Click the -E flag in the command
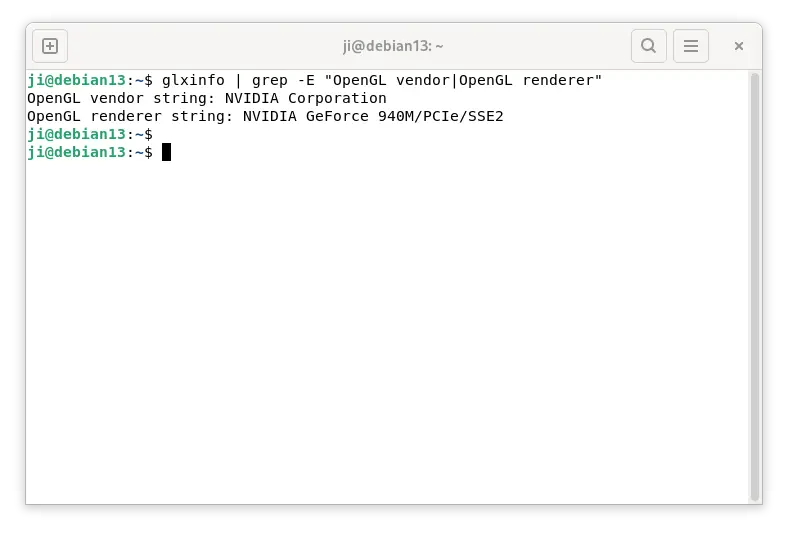788x533 pixels. 306,80
